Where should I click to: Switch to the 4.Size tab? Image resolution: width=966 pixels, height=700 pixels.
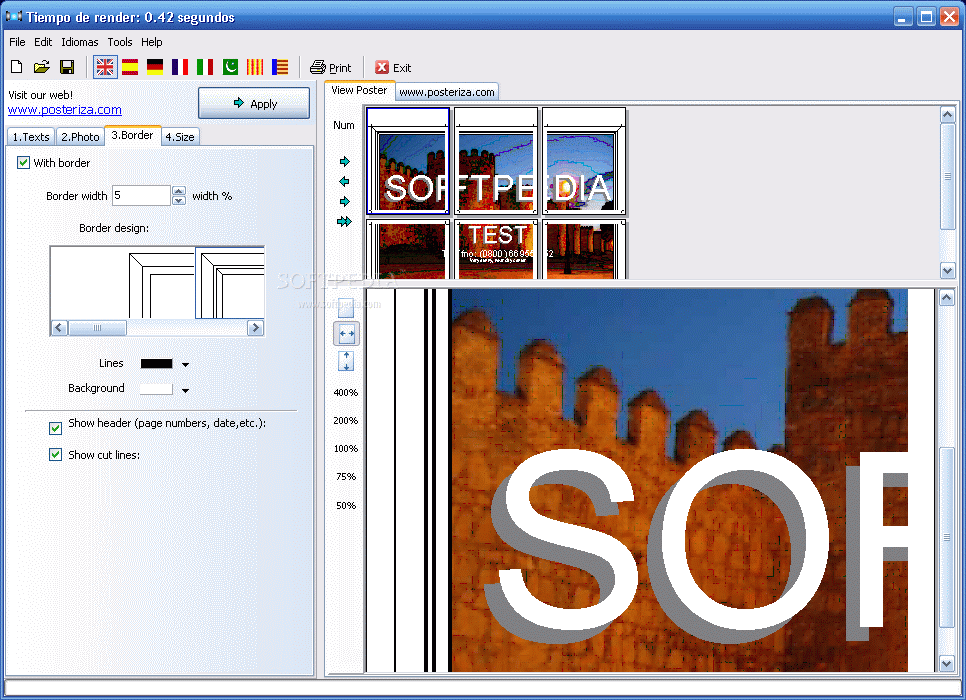pyautogui.click(x=180, y=137)
